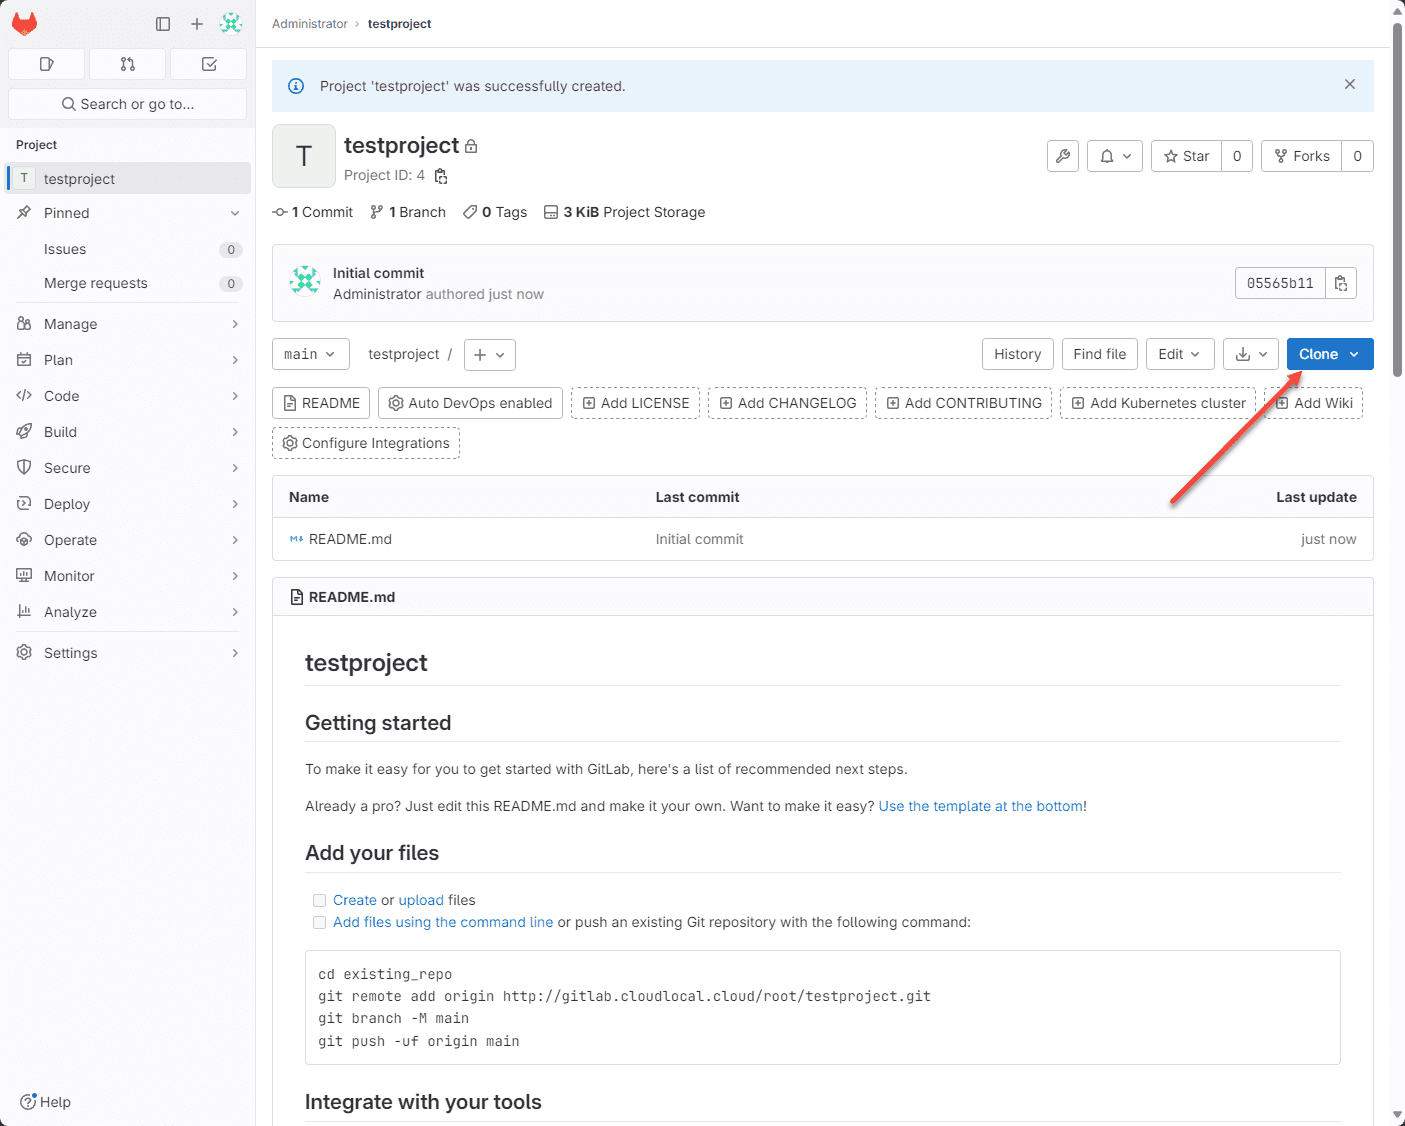Screen dimensions: 1405x1126
Task: Check the Add files using command line checkbox
Action: pos(319,922)
